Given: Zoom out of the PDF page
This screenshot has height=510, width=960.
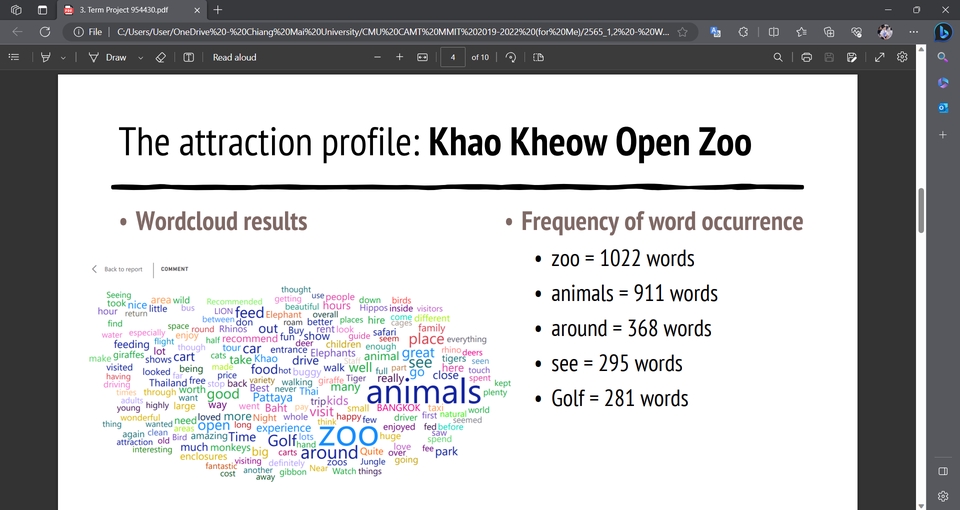Looking at the screenshot, I should point(377,57).
